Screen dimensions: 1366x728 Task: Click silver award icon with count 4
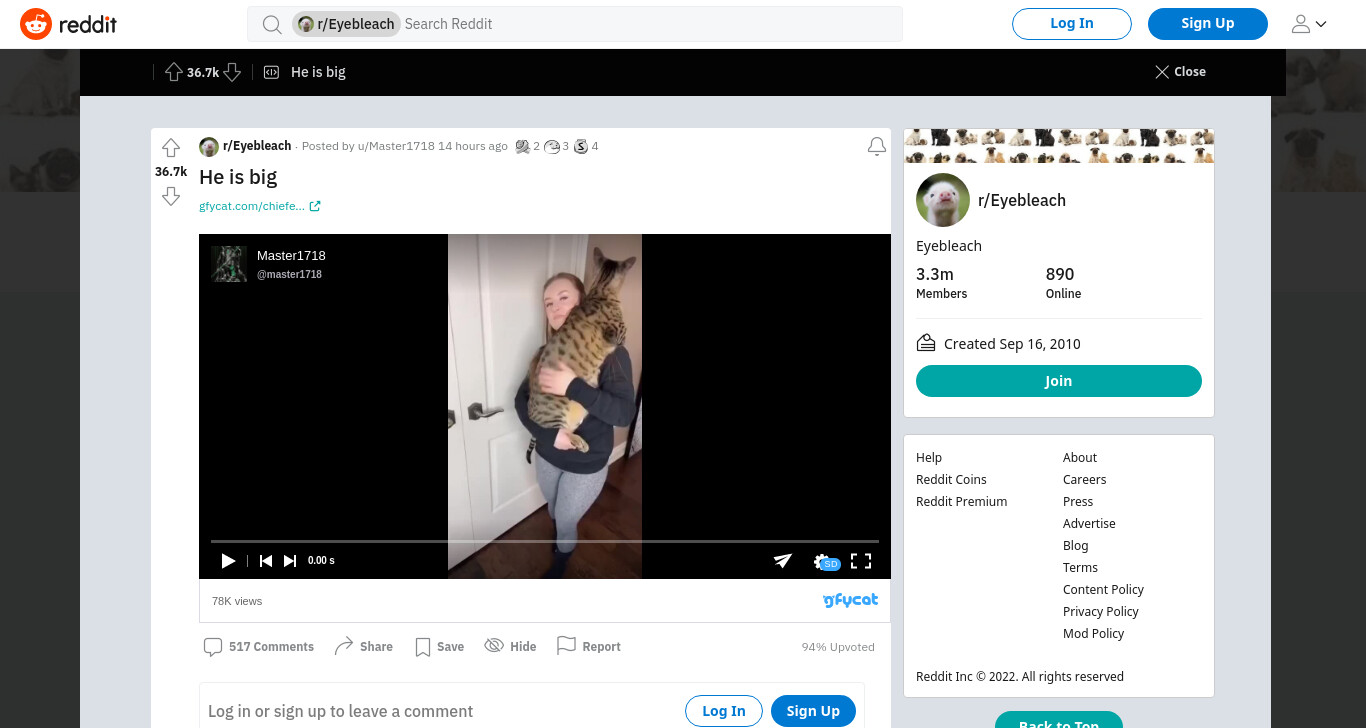click(x=581, y=147)
